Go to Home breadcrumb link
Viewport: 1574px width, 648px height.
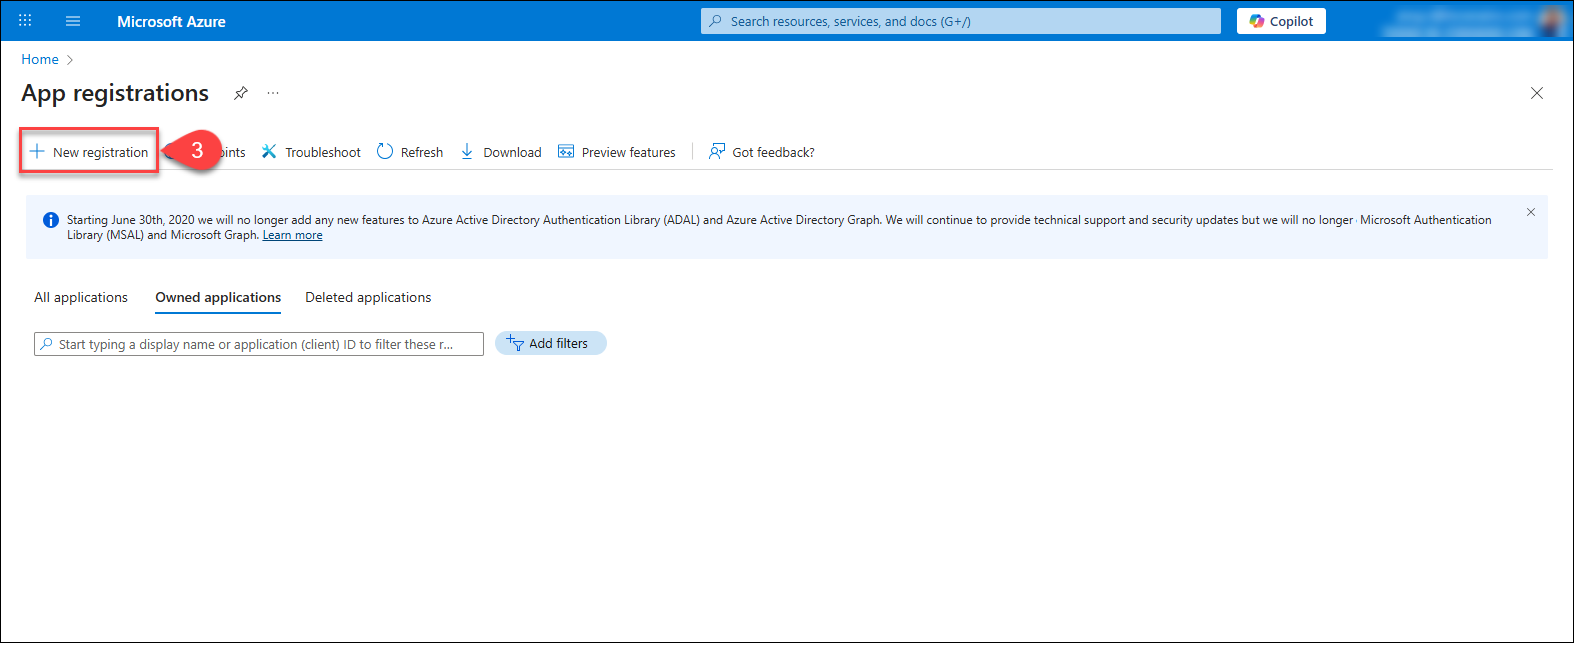40,59
